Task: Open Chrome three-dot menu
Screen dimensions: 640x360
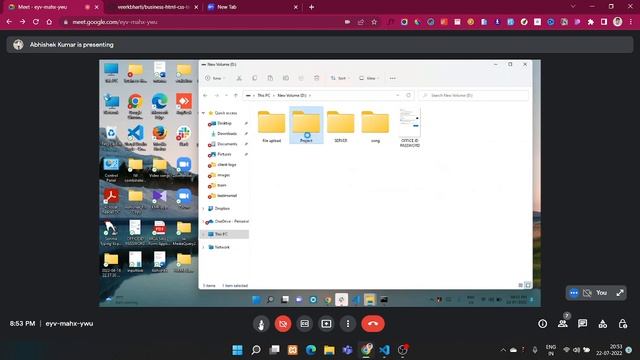Action: (631, 22)
